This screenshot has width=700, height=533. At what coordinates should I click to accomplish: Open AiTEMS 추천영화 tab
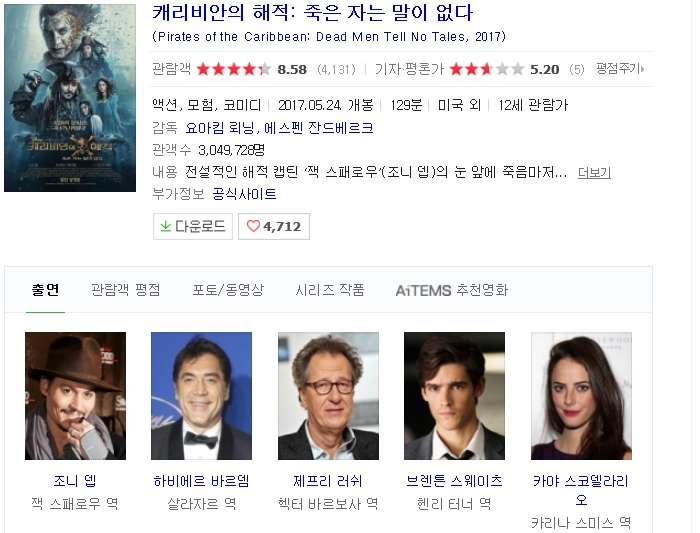coord(452,290)
